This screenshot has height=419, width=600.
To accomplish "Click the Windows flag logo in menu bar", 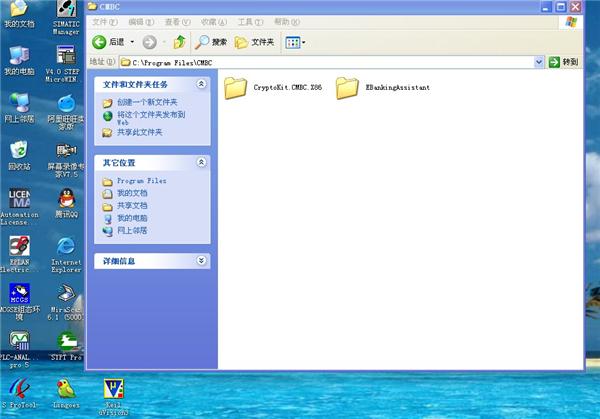I will tap(571, 22).
